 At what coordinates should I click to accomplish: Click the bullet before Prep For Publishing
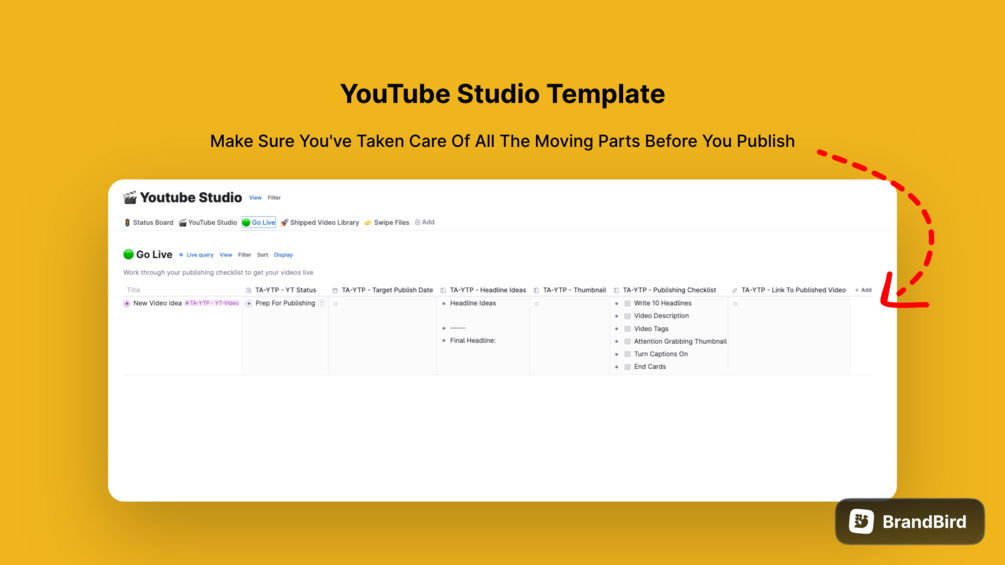pos(249,304)
